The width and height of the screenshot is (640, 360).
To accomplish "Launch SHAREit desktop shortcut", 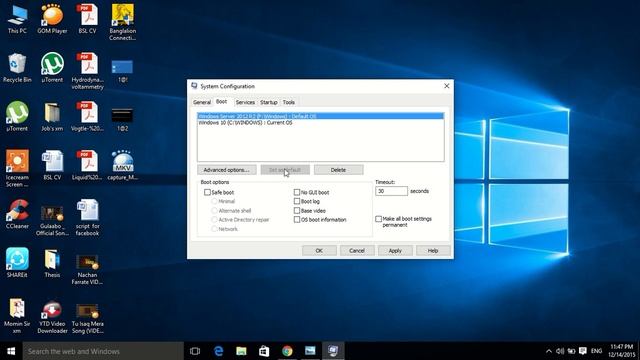I will coord(17,262).
